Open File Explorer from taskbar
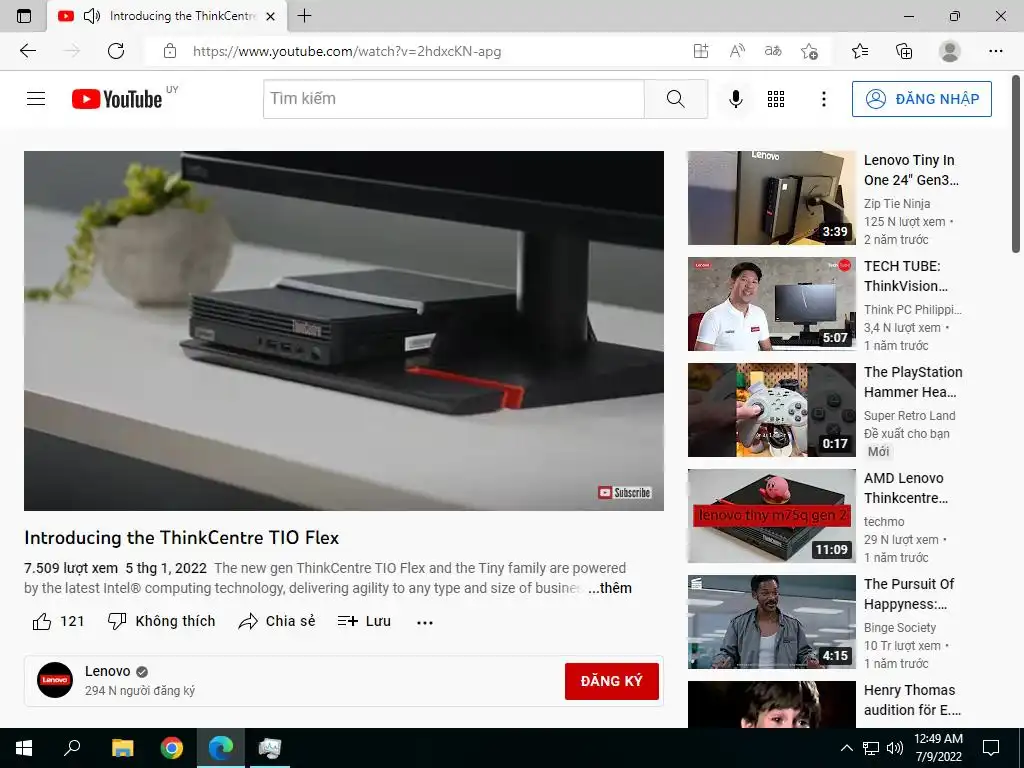Viewport: 1024px width, 768px height. (x=122, y=748)
